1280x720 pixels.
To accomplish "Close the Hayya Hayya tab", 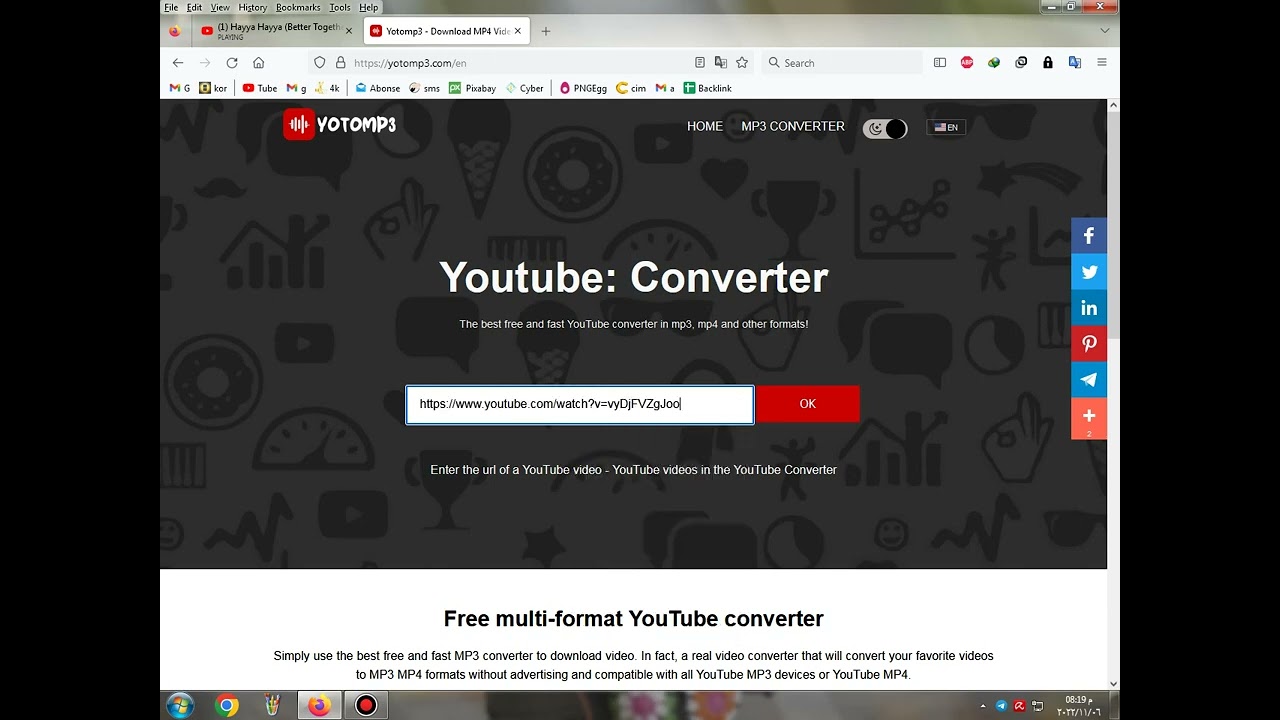I will tap(349, 31).
